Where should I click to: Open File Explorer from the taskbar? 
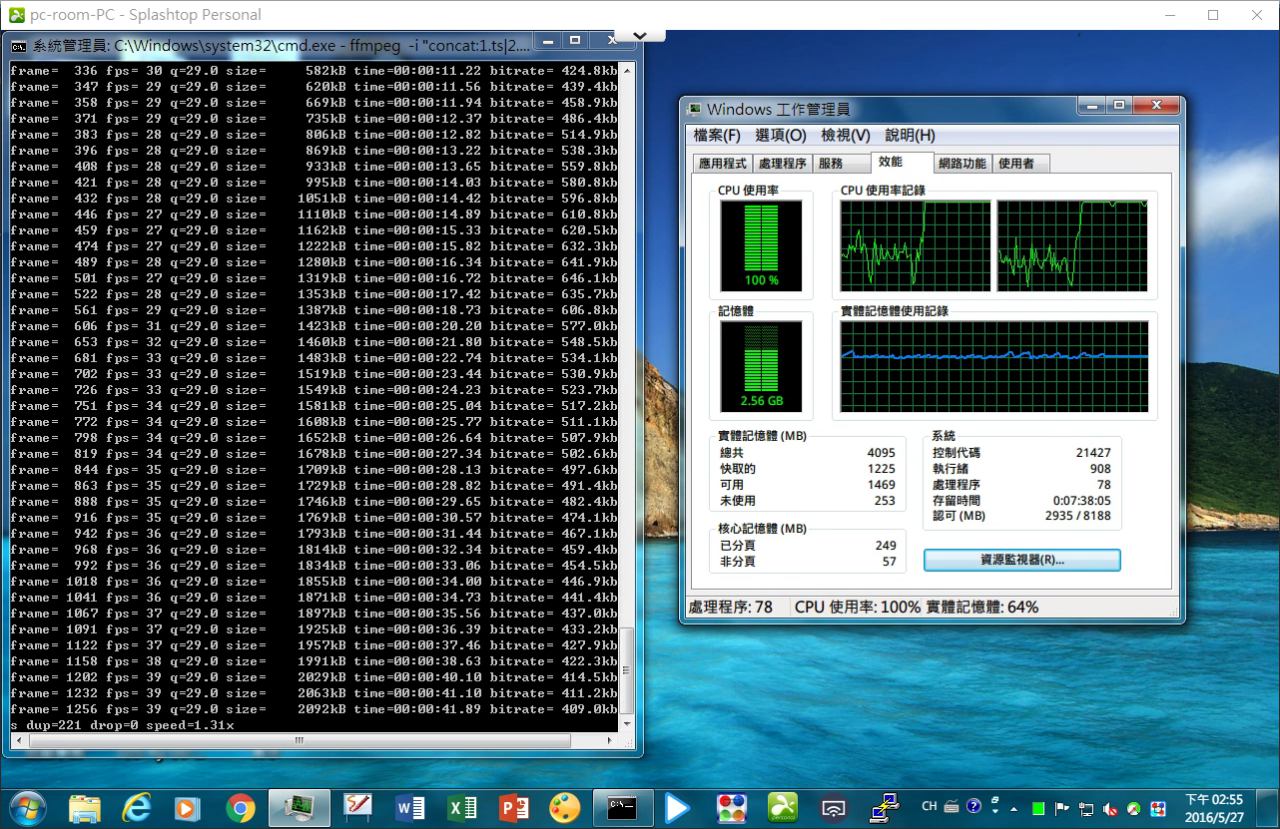(85, 807)
